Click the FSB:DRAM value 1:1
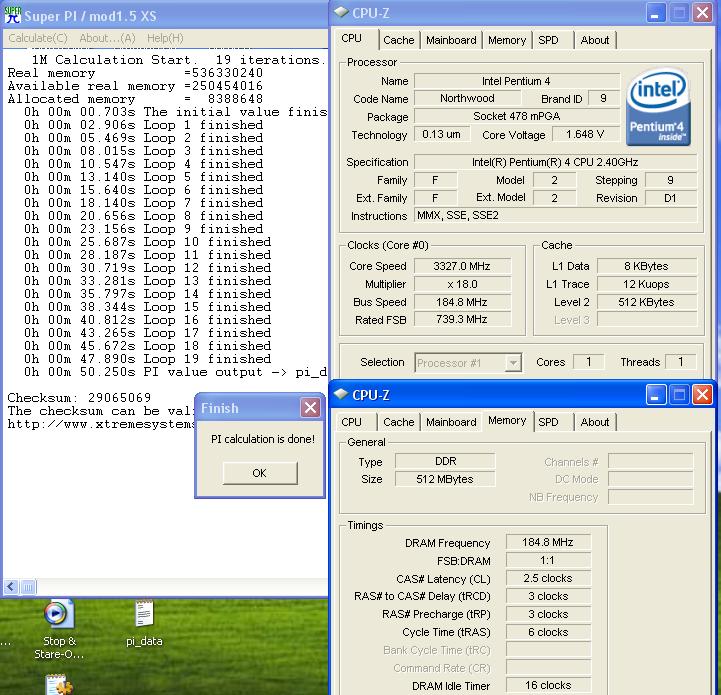 click(x=548, y=561)
